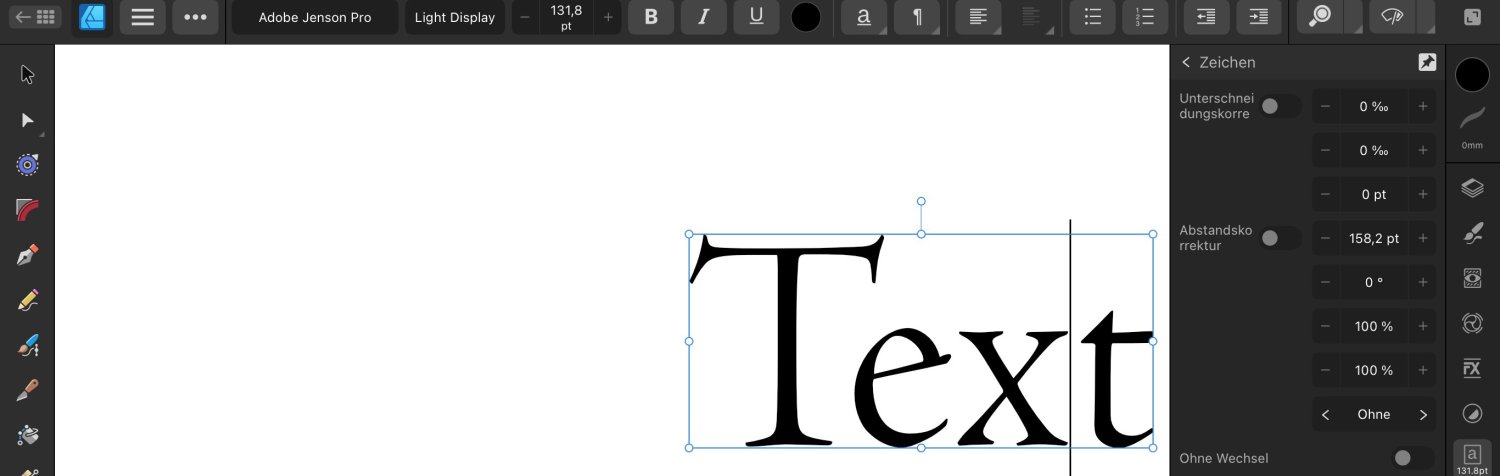Select the Move tool arrow

point(27,74)
